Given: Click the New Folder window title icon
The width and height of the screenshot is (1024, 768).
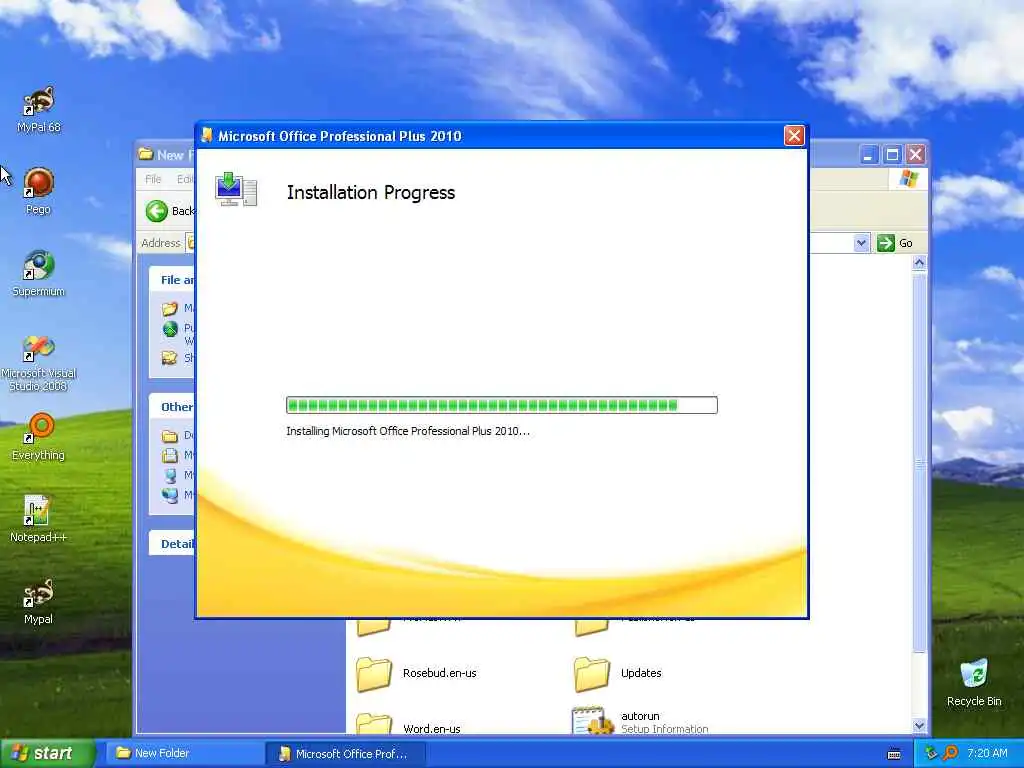Looking at the screenshot, I should (145, 154).
